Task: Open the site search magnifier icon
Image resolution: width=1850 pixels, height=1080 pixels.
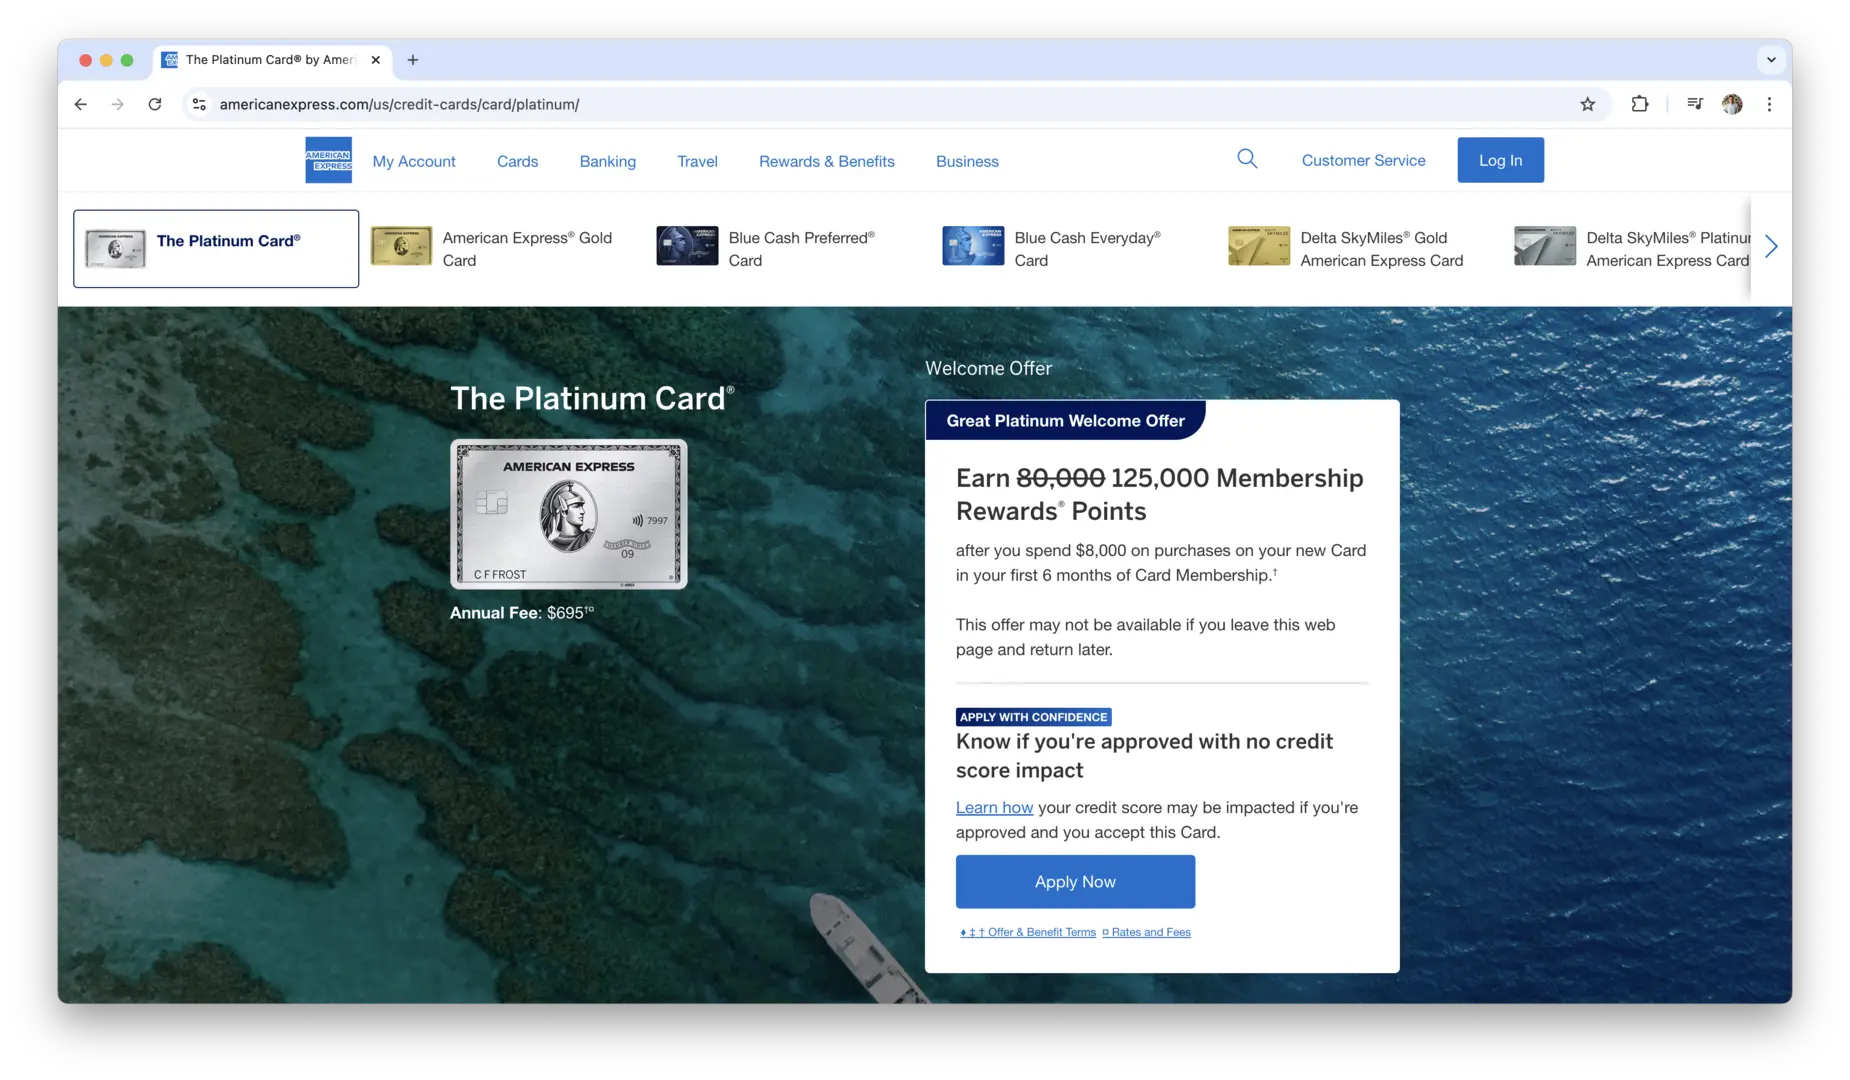Action: [x=1247, y=159]
